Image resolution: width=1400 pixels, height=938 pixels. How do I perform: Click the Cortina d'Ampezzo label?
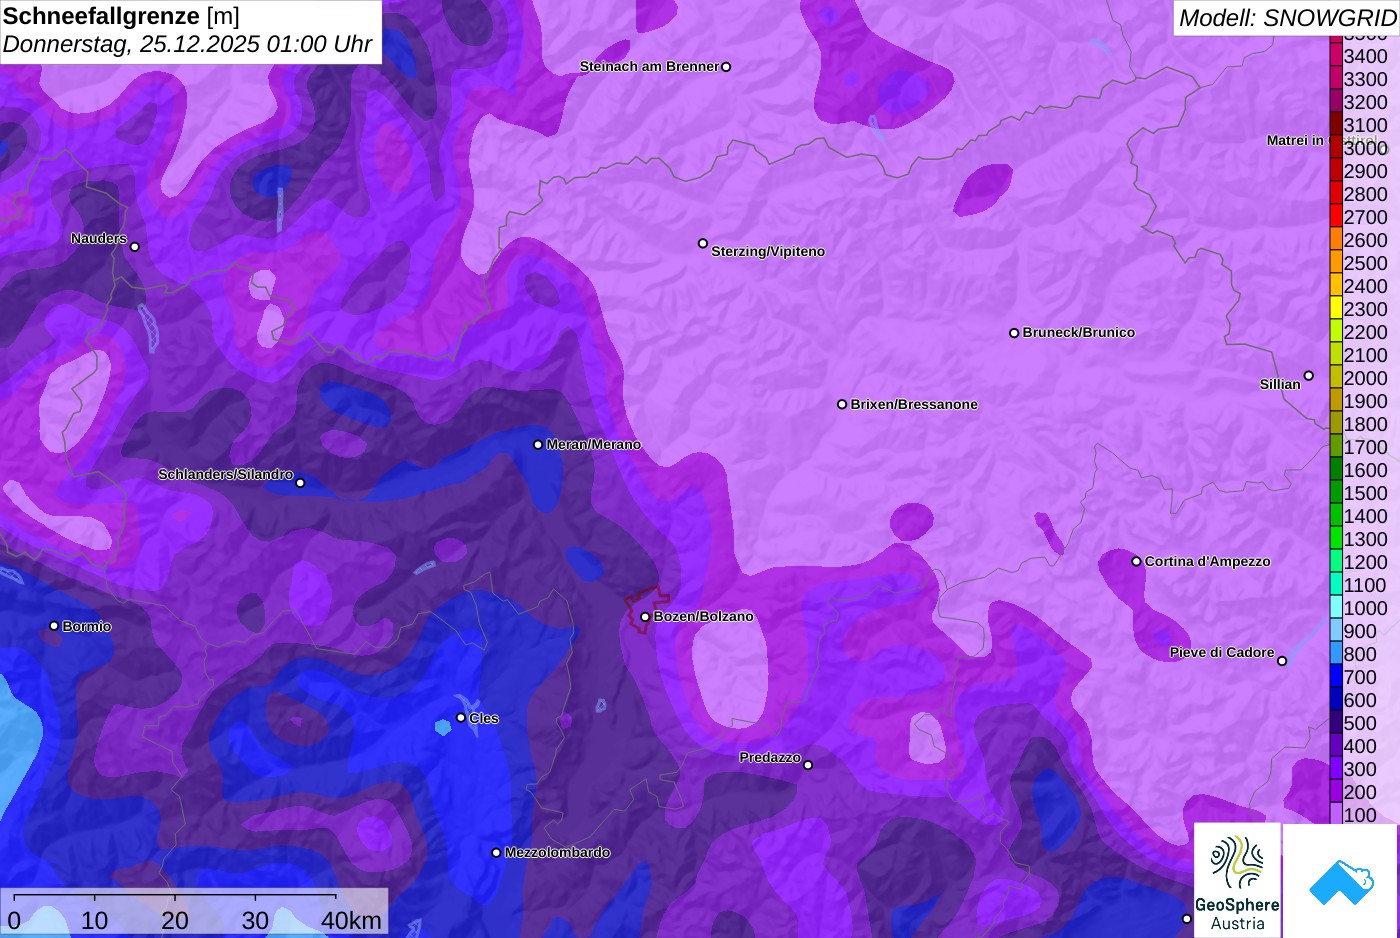click(x=1207, y=562)
